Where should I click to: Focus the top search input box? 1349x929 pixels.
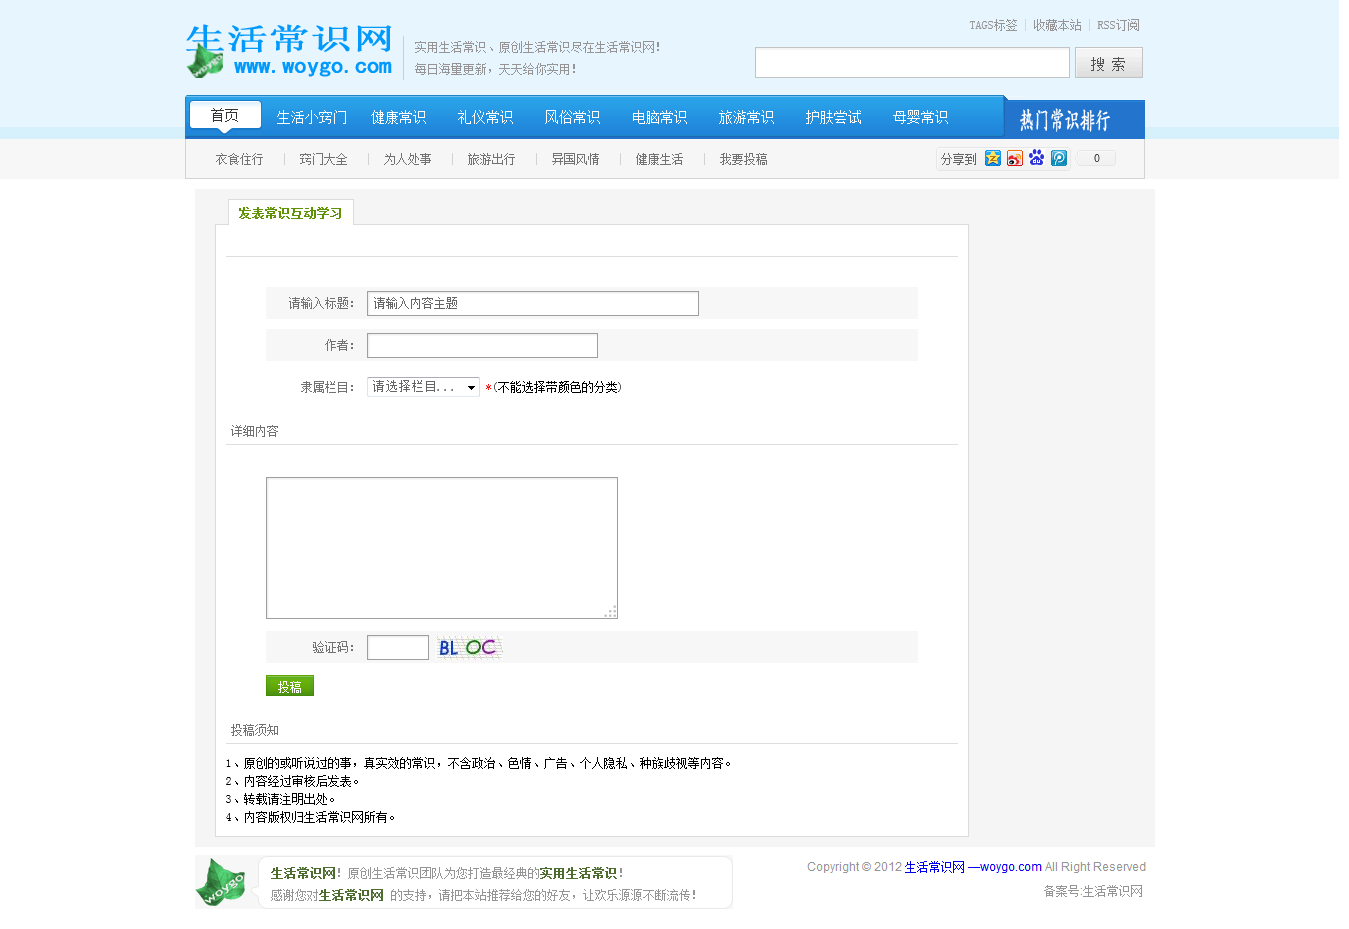912,62
